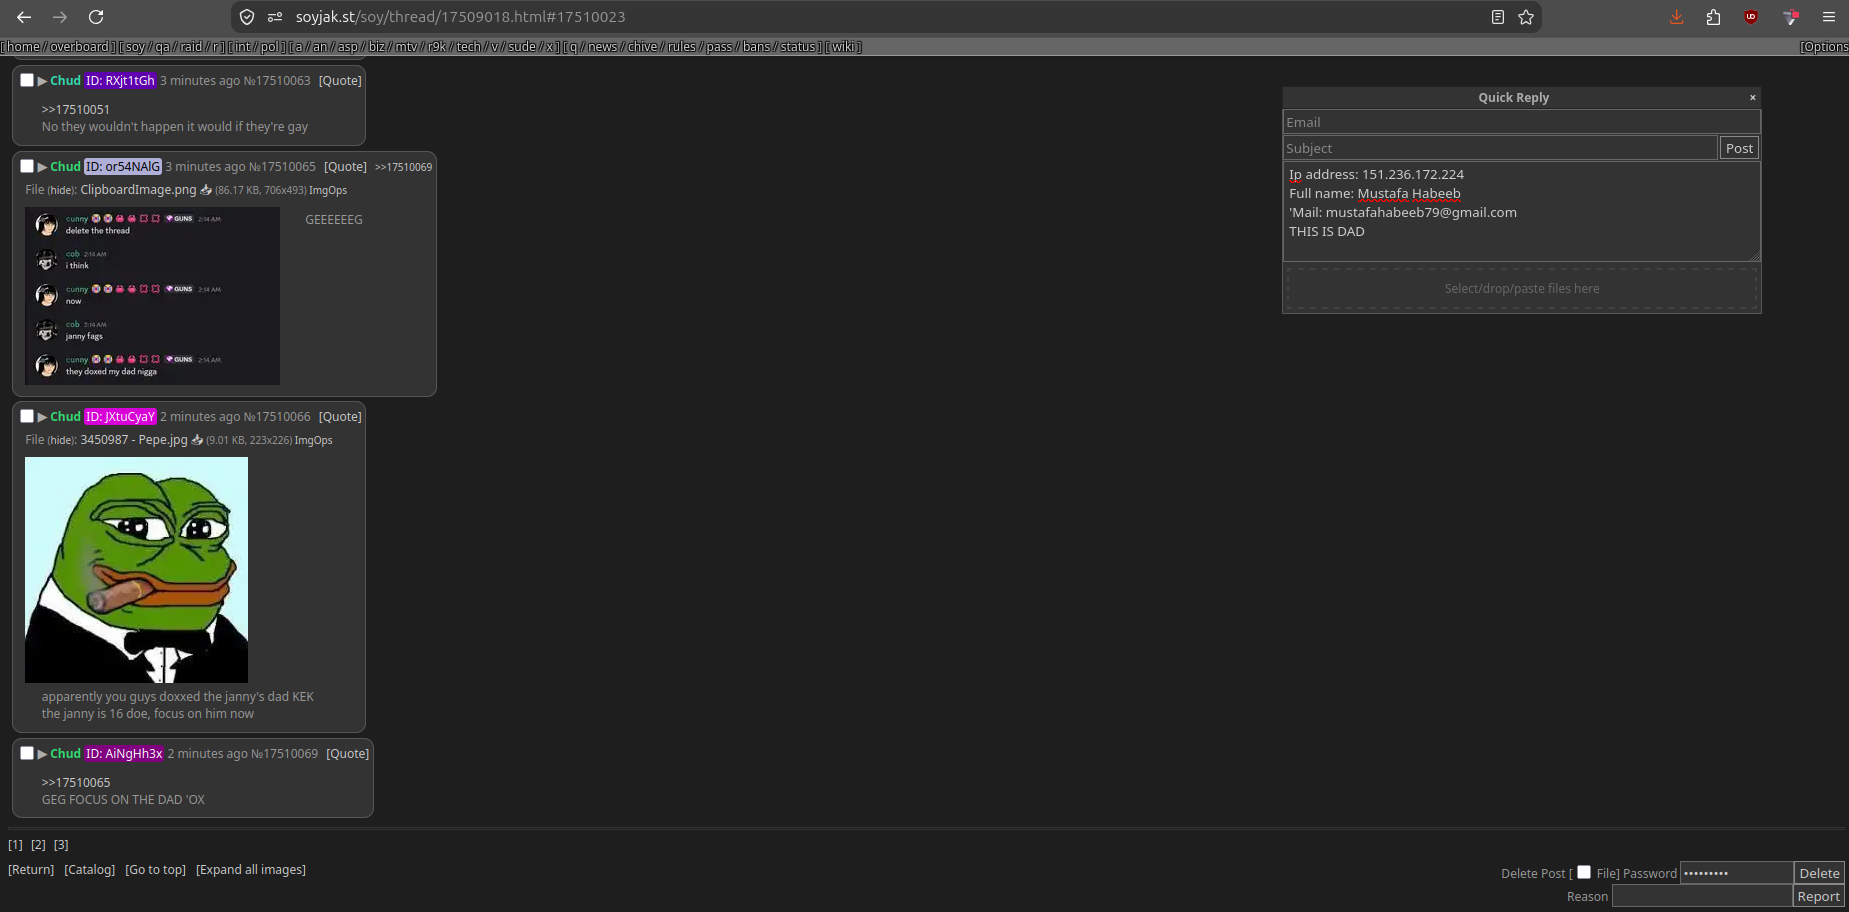Bookmark this page with the star icon

tap(1526, 17)
